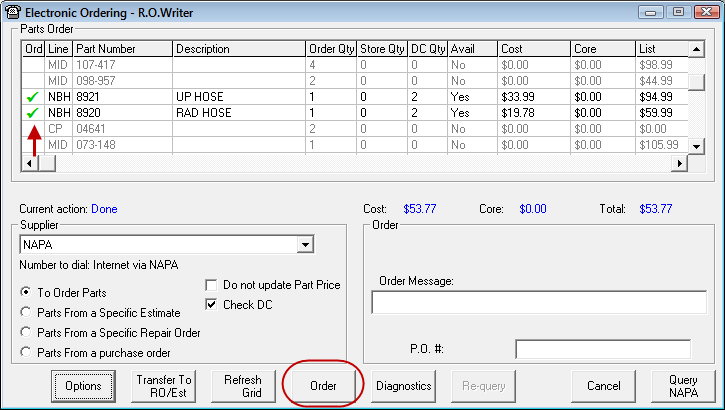Choose Parts From a Specific Repair Order
725x410 pixels.
[x=26, y=332]
